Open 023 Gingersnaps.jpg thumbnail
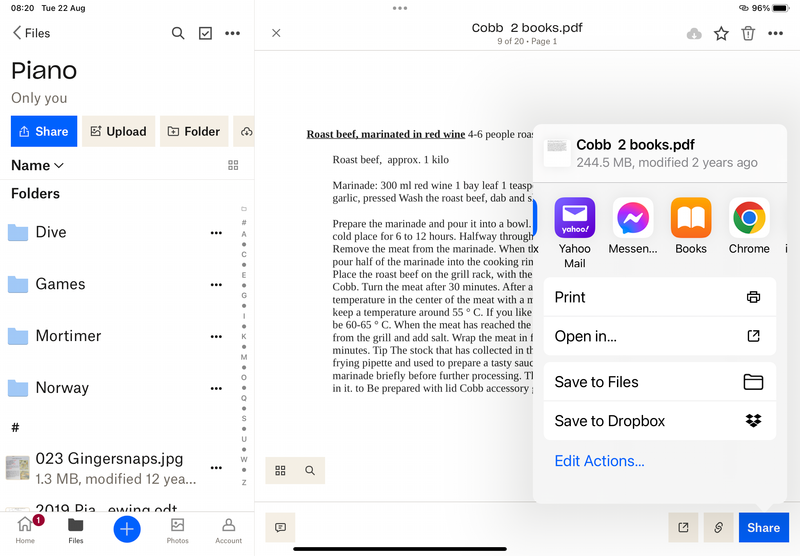The width and height of the screenshot is (800, 556). point(17,467)
